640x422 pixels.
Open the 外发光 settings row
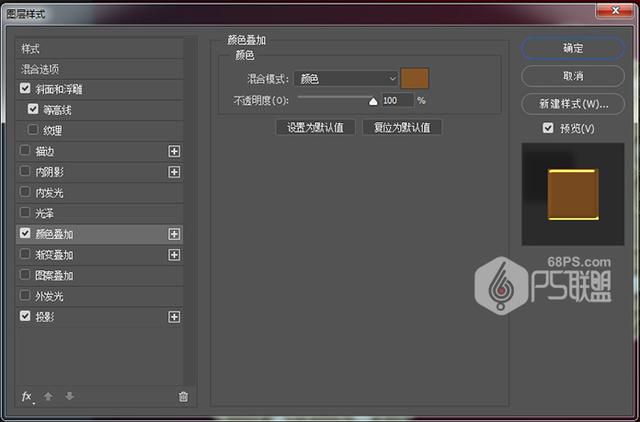click(99, 296)
